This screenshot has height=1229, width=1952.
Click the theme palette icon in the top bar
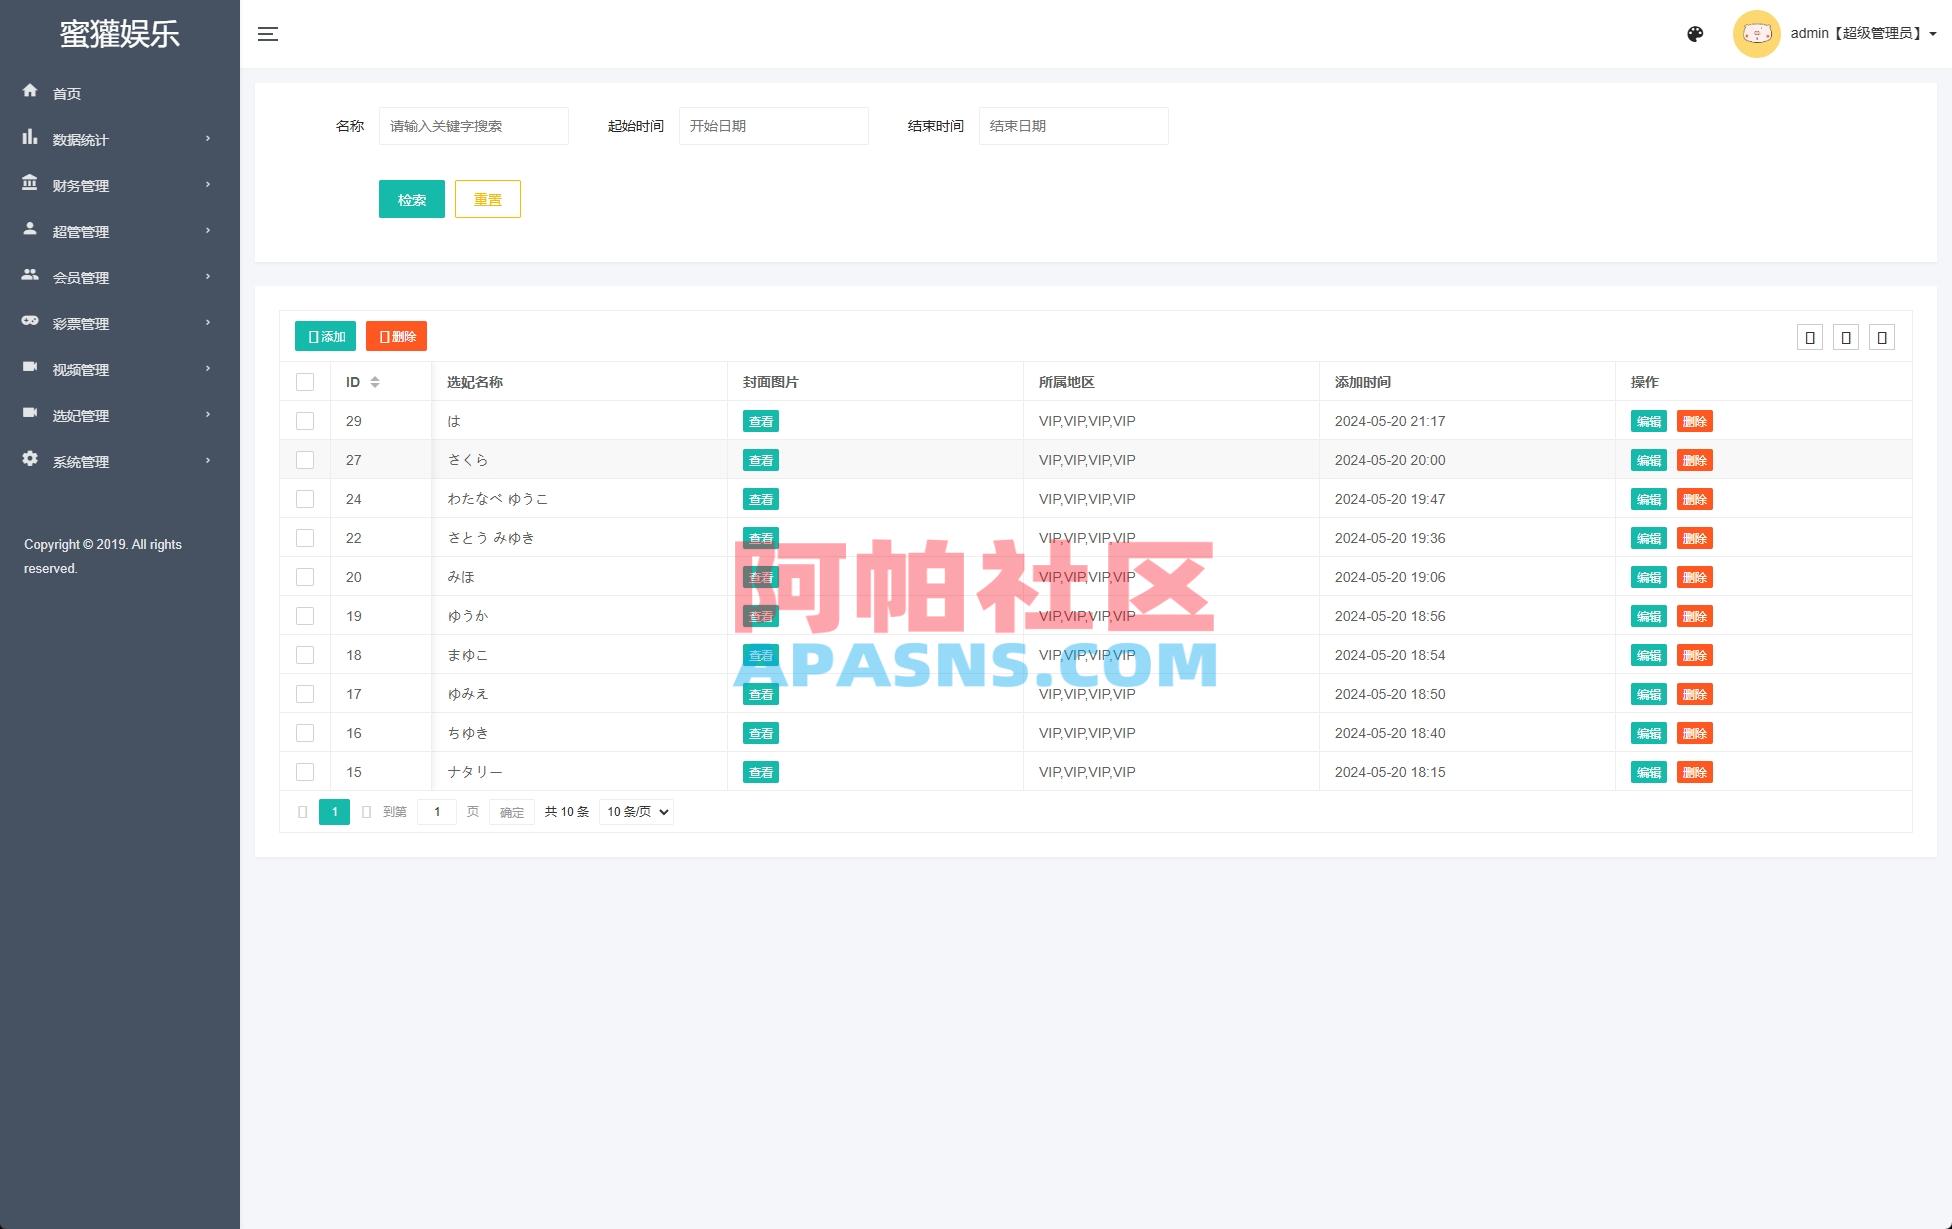point(1694,33)
